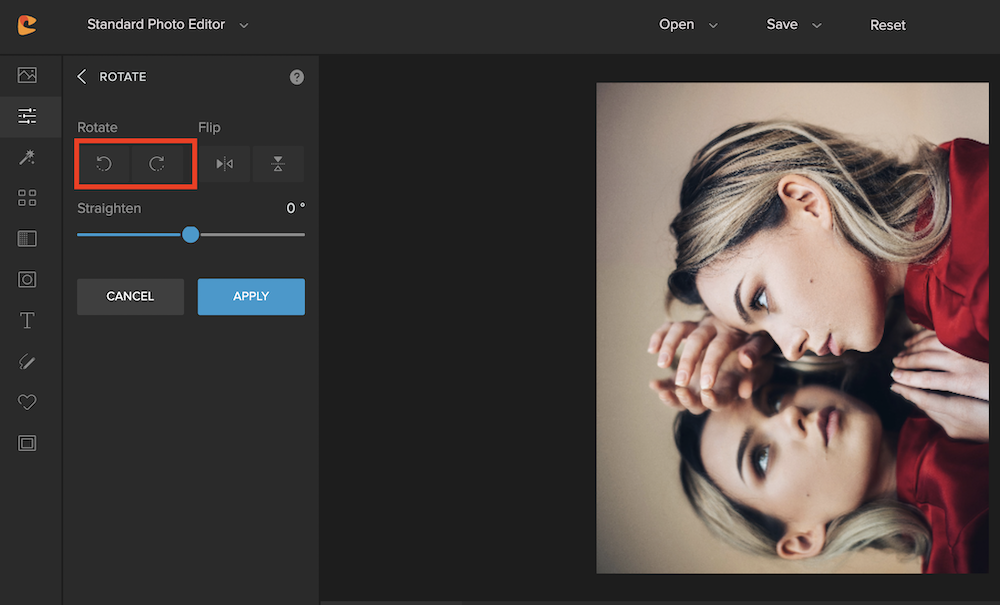Open the help question mark icon
Image resolution: width=1000 pixels, height=605 pixels.
pyautogui.click(x=297, y=77)
